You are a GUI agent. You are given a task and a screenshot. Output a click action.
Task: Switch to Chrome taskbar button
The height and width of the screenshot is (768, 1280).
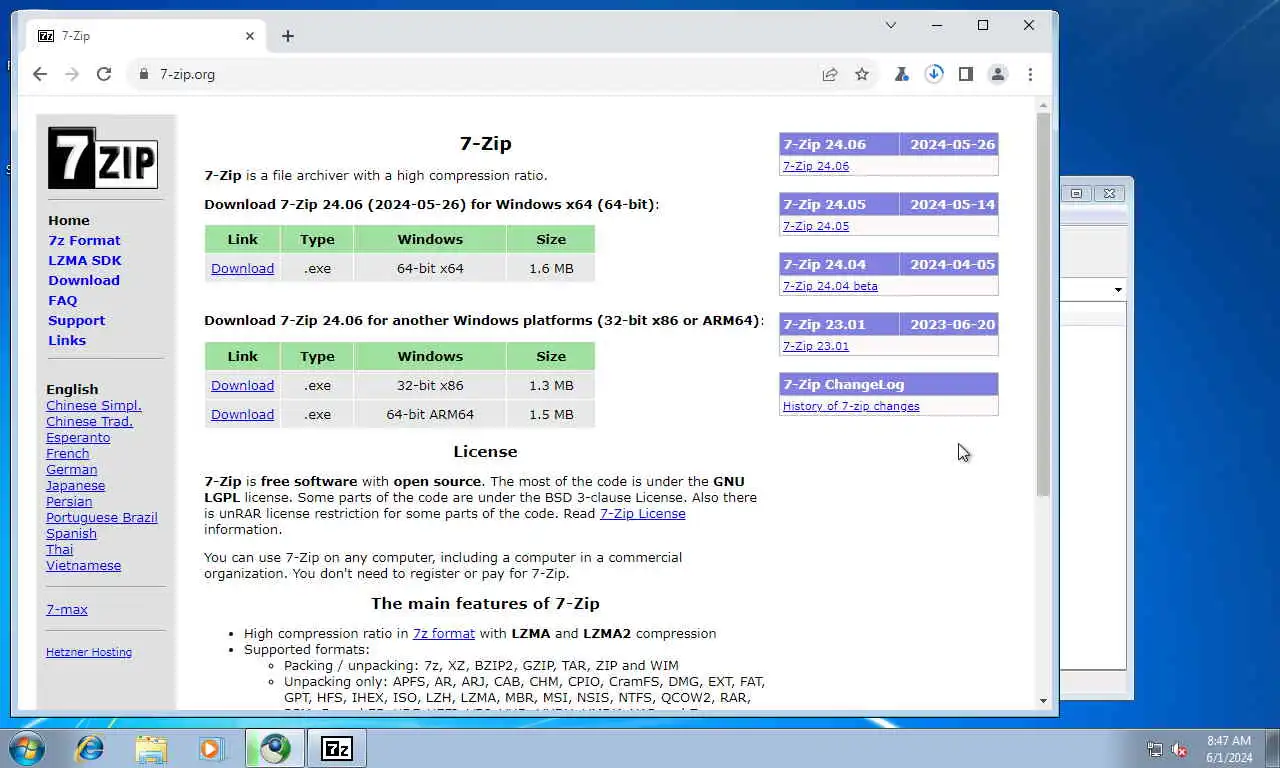(275, 748)
